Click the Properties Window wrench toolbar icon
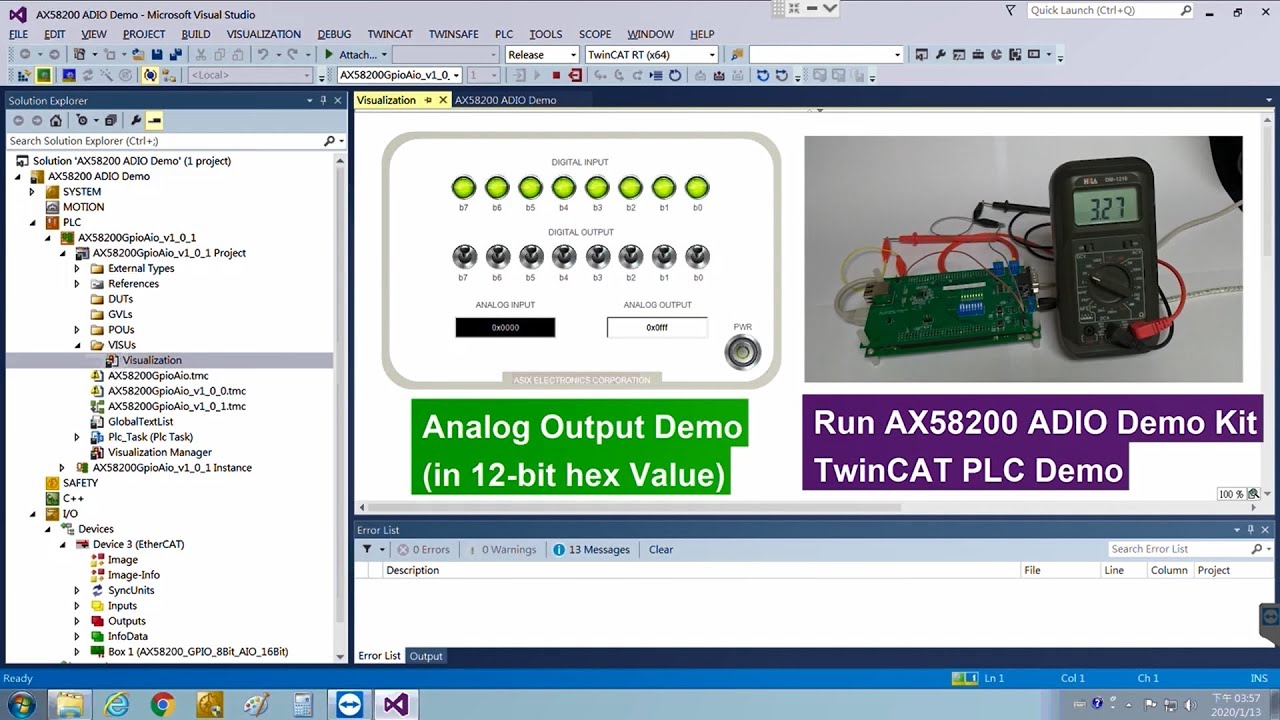 click(x=940, y=54)
